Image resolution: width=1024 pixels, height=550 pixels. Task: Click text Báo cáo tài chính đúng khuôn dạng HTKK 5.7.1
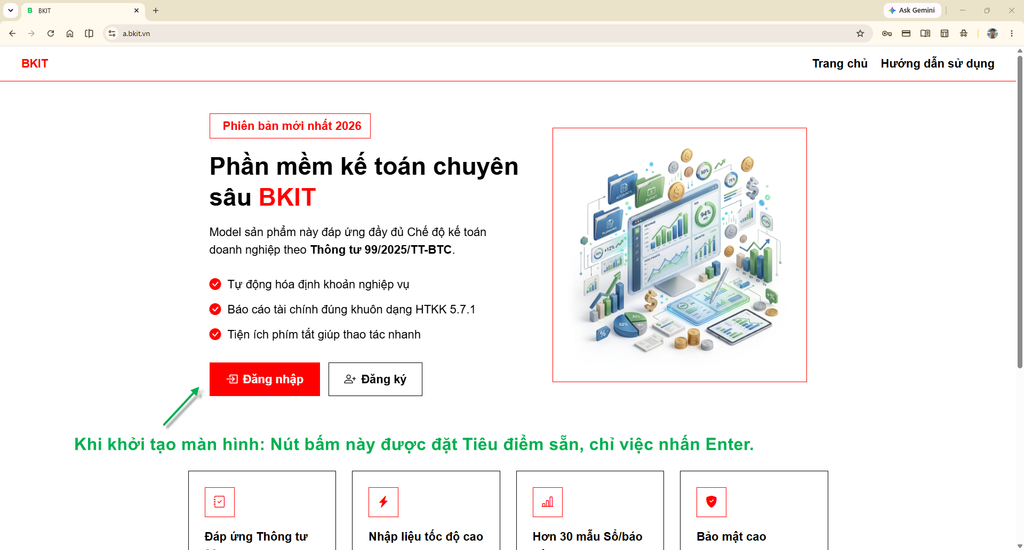(351, 309)
